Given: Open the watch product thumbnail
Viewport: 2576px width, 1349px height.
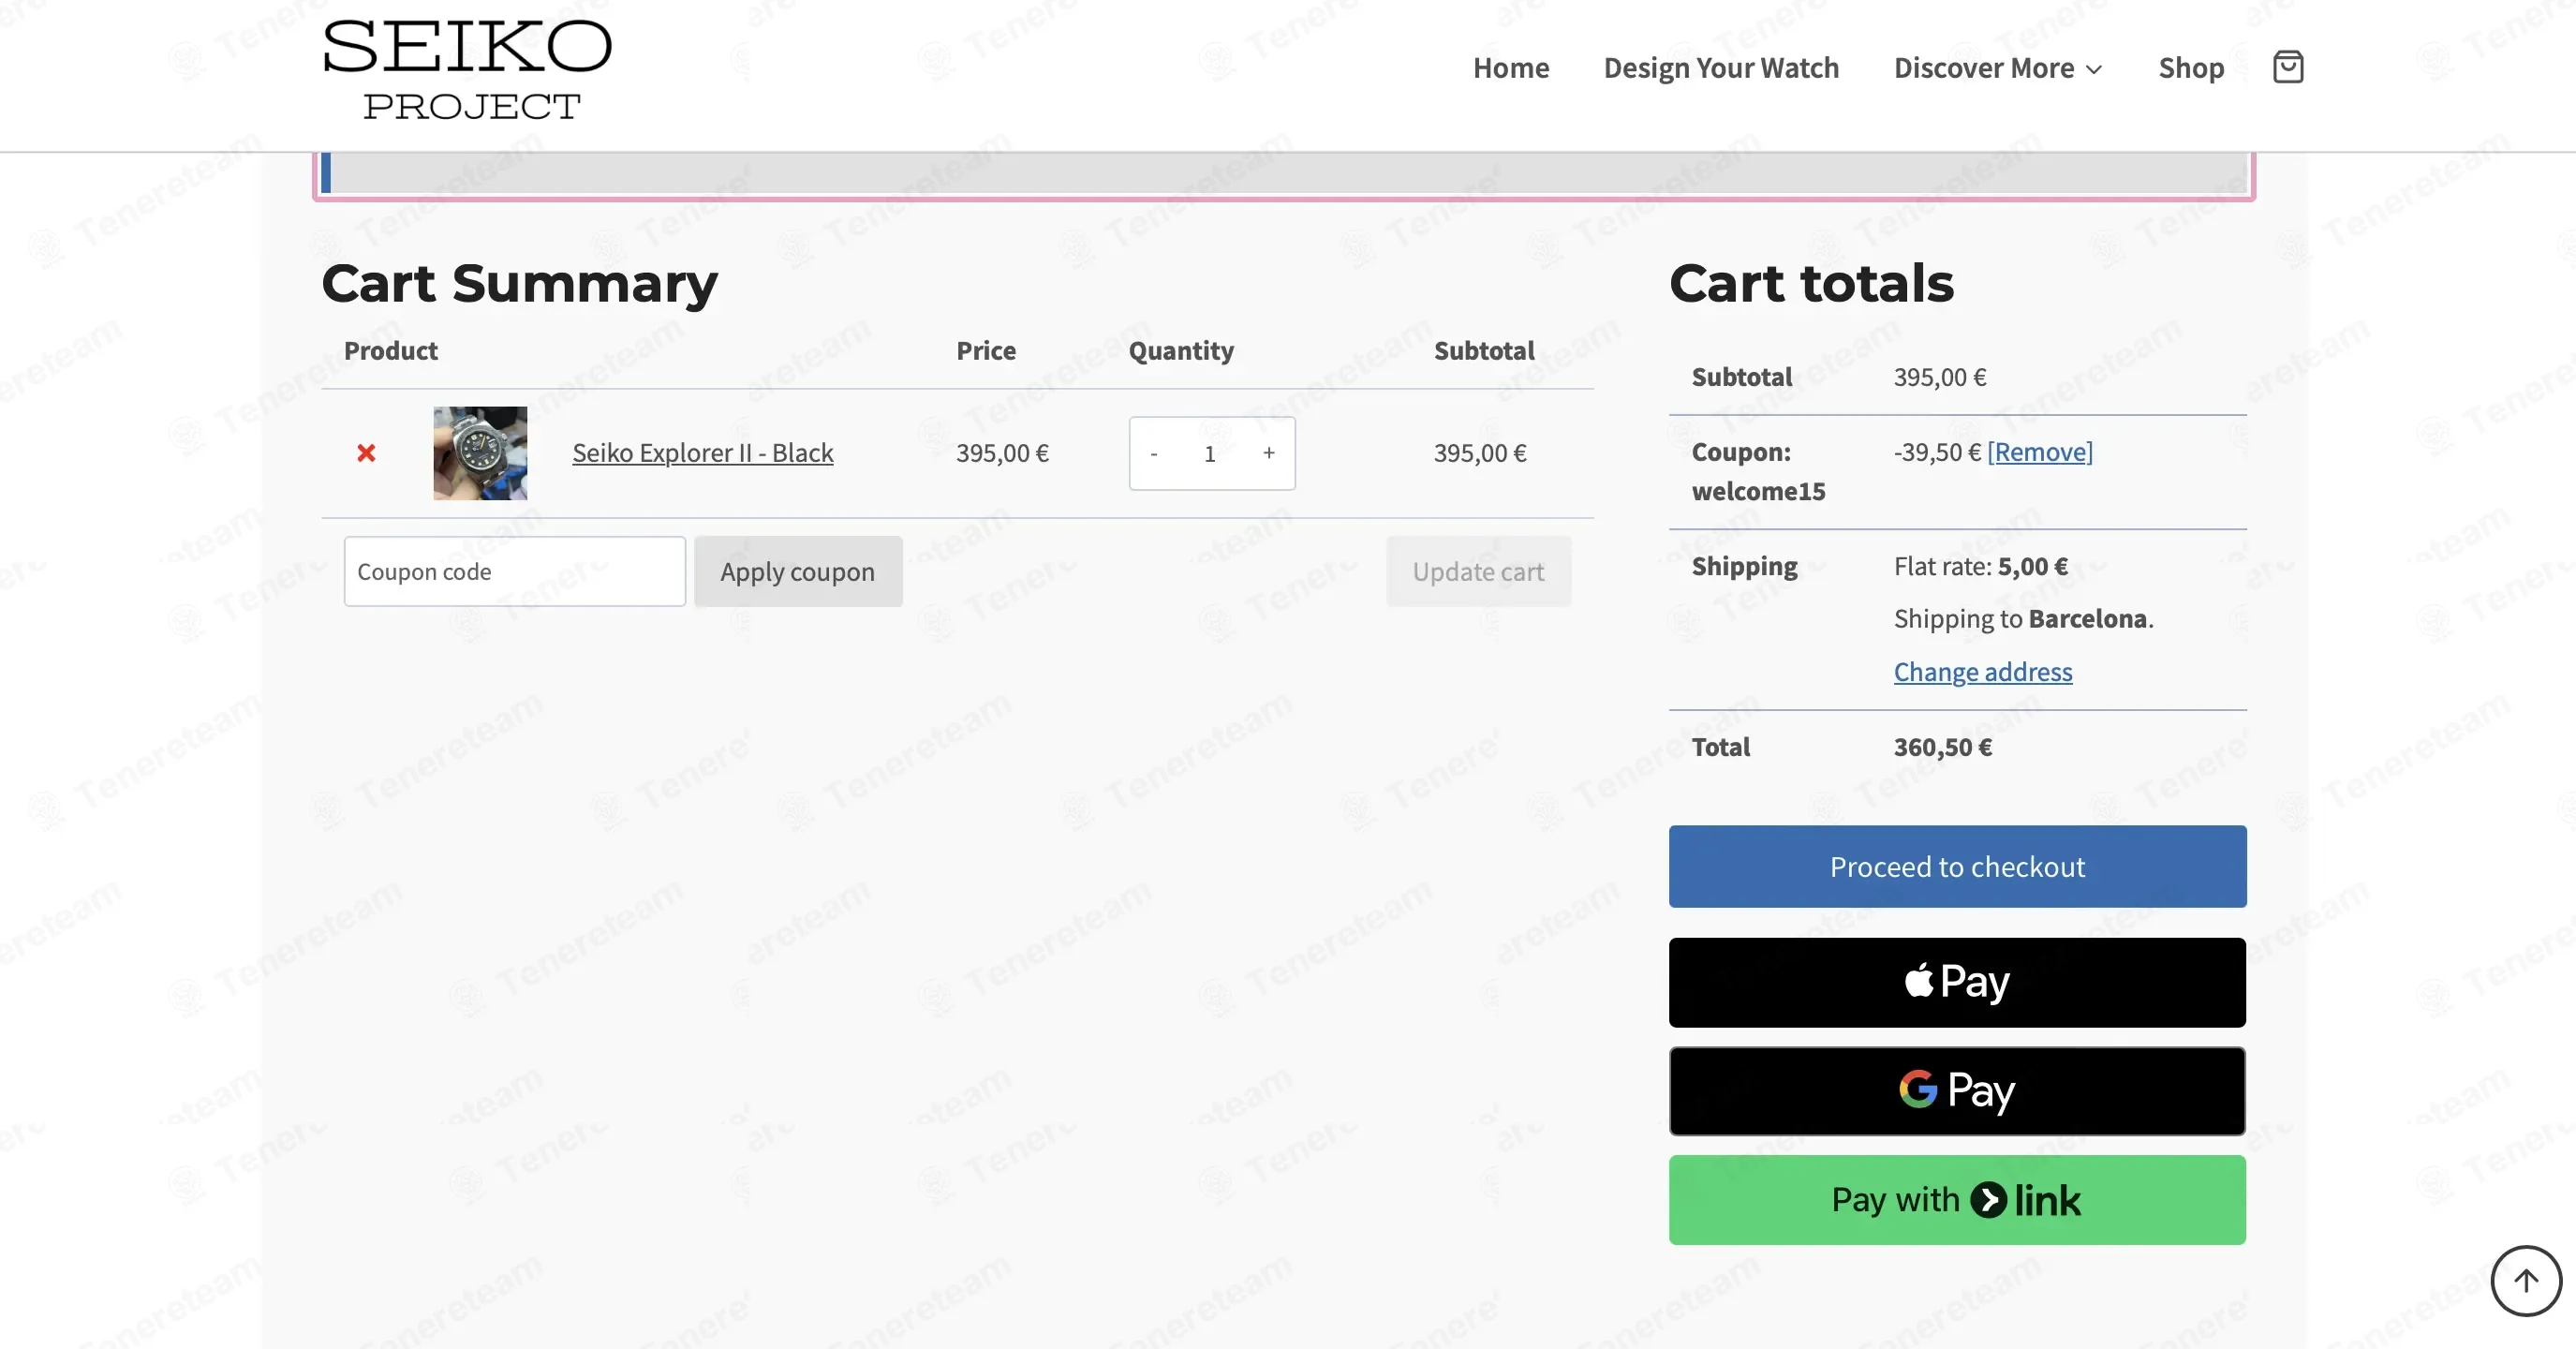Looking at the screenshot, I should 480,453.
